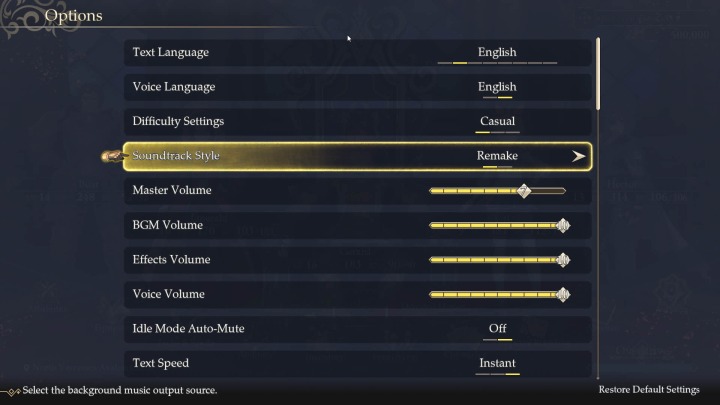Click the Voice Volume diamond handle
This screenshot has height=405, width=720.
[x=563, y=294]
